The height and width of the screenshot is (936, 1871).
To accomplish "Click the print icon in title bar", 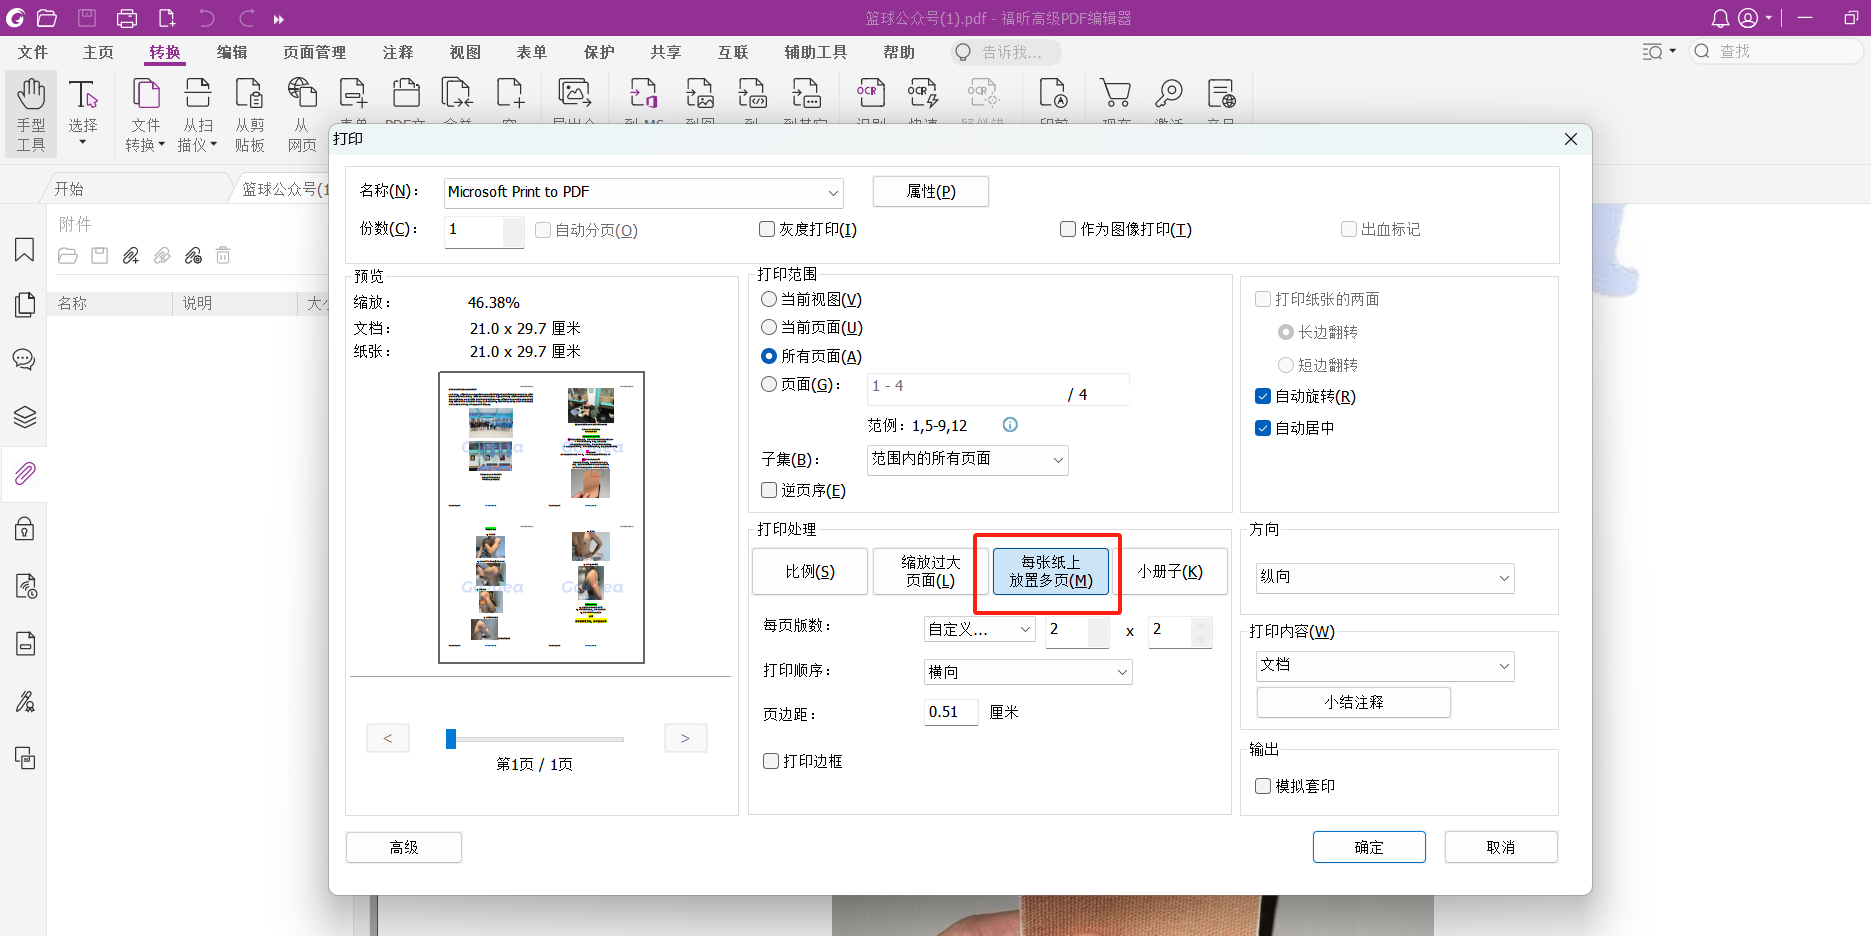I will [127, 18].
